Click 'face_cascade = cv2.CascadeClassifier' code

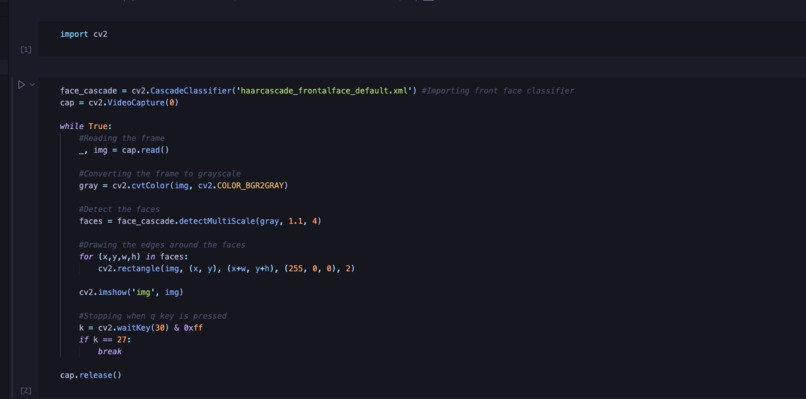pyautogui.click(x=145, y=91)
